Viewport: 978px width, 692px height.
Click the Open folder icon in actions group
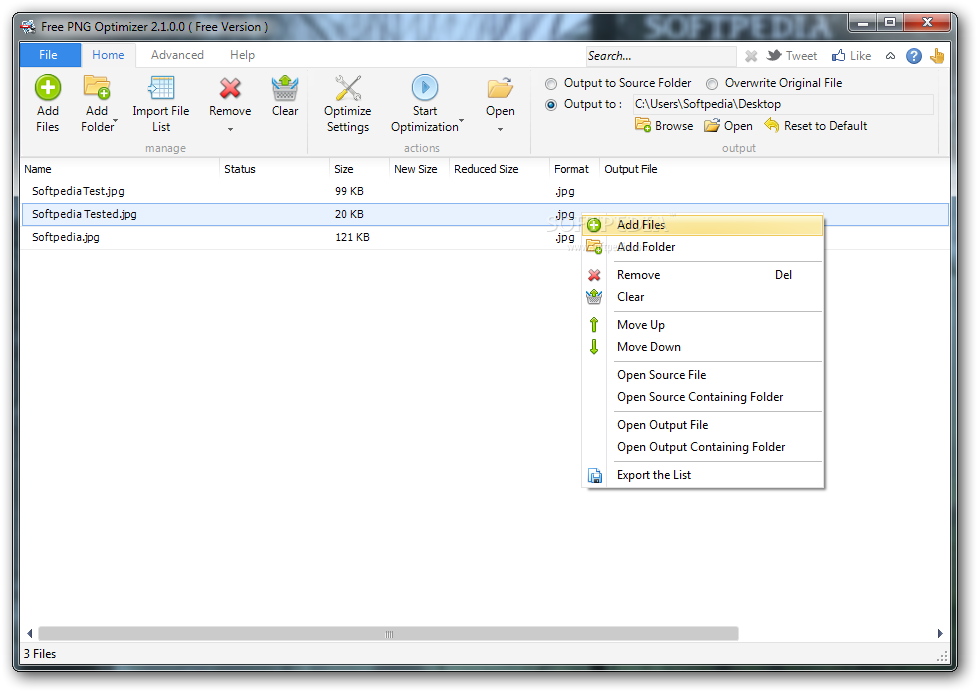pyautogui.click(x=500, y=88)
